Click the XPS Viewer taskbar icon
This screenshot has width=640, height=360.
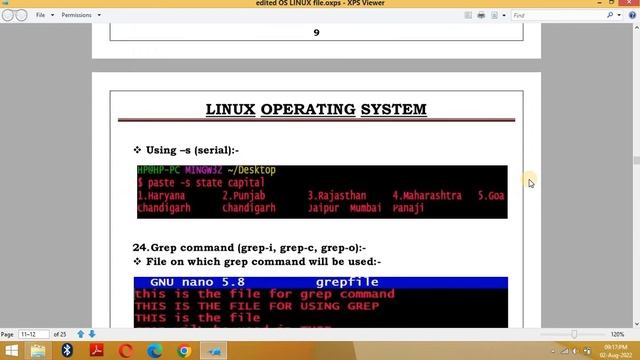(213, 351)
